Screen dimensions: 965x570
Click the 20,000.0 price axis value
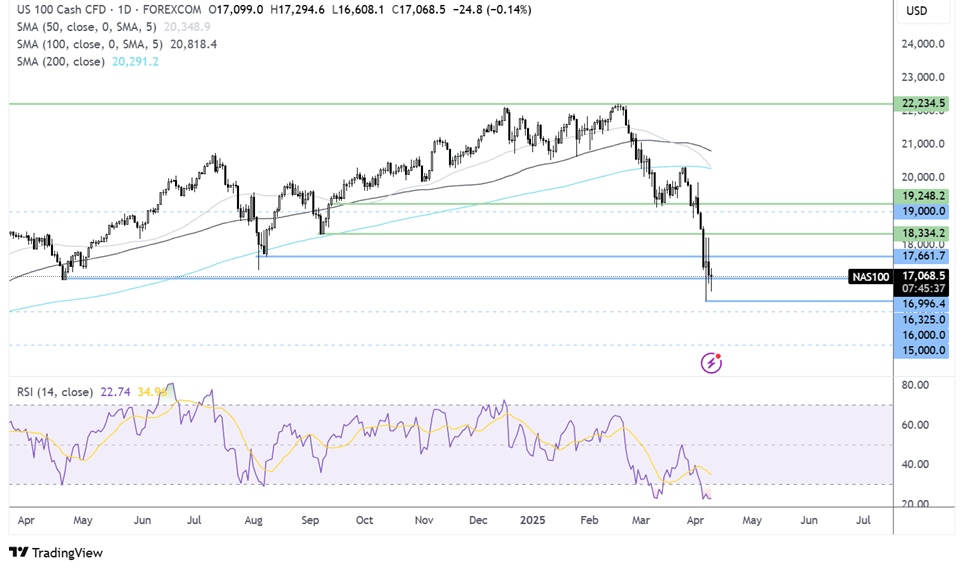923,177
